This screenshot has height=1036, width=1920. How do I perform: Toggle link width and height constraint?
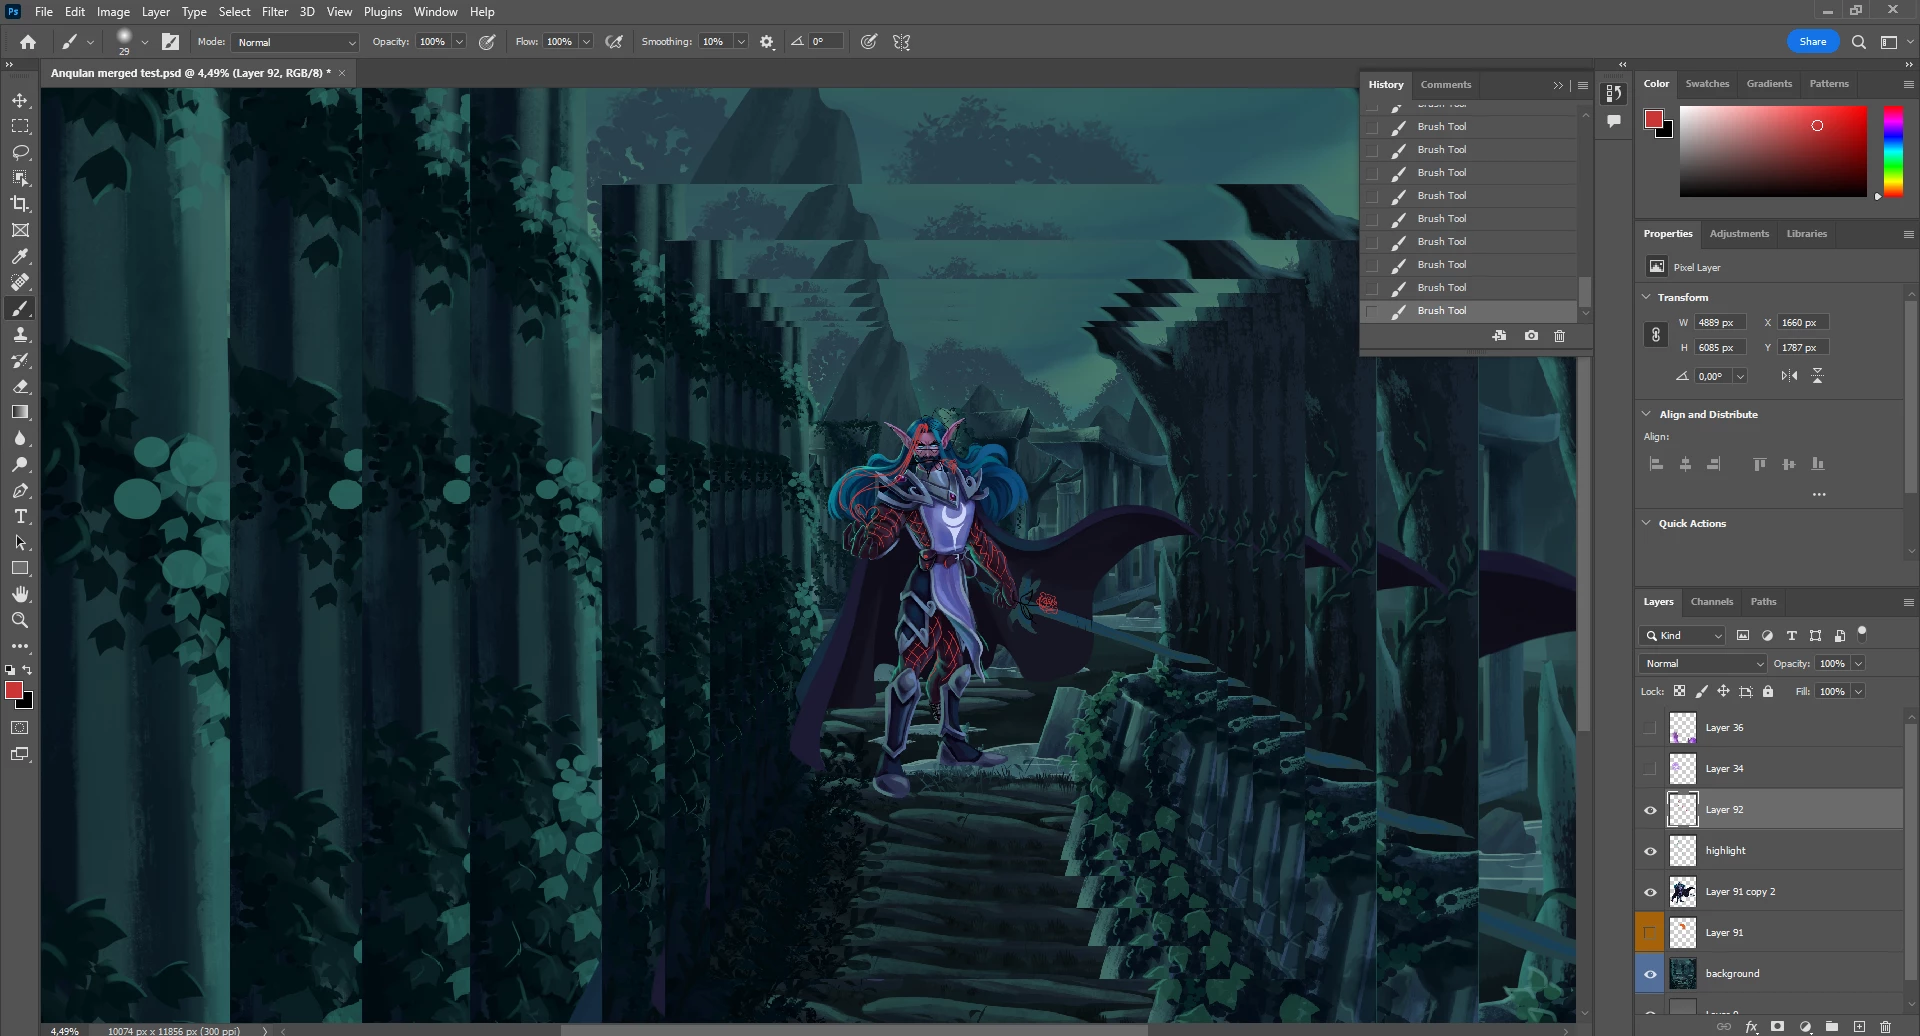1655,335
